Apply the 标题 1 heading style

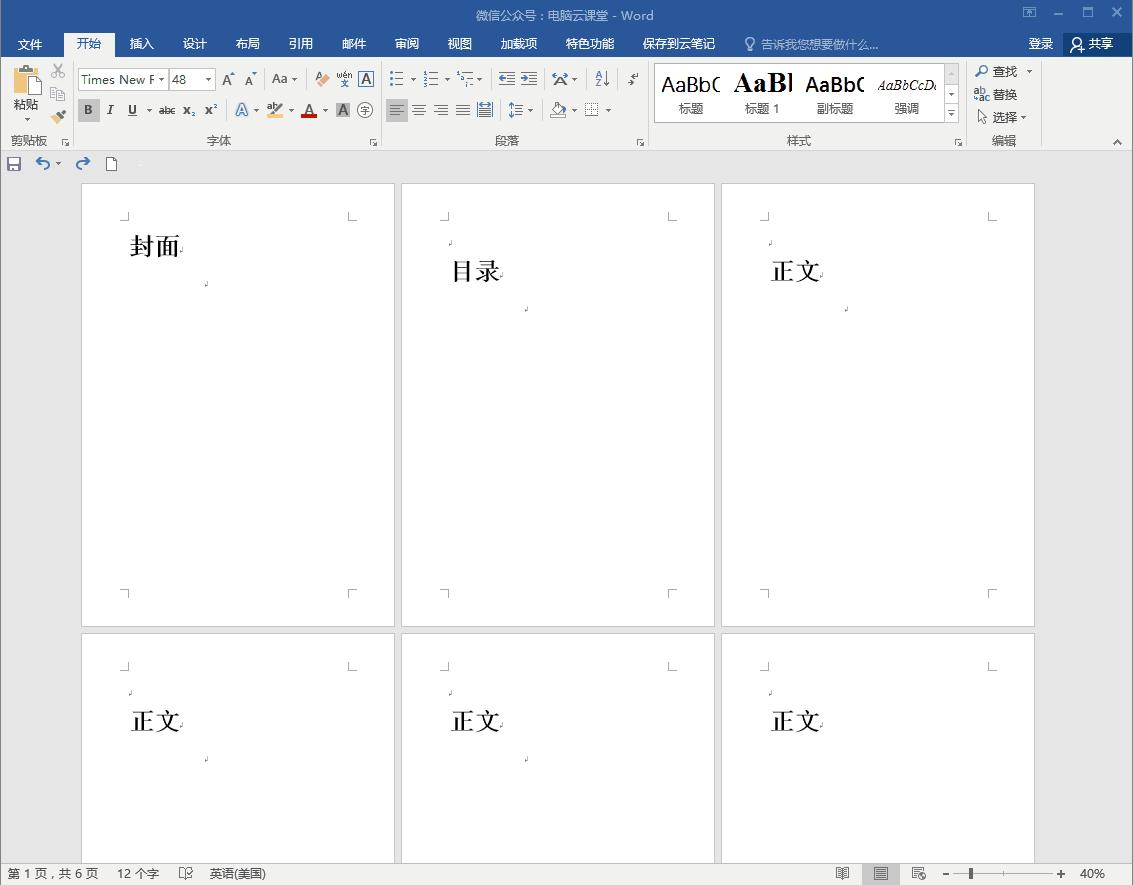pos(762,94)
